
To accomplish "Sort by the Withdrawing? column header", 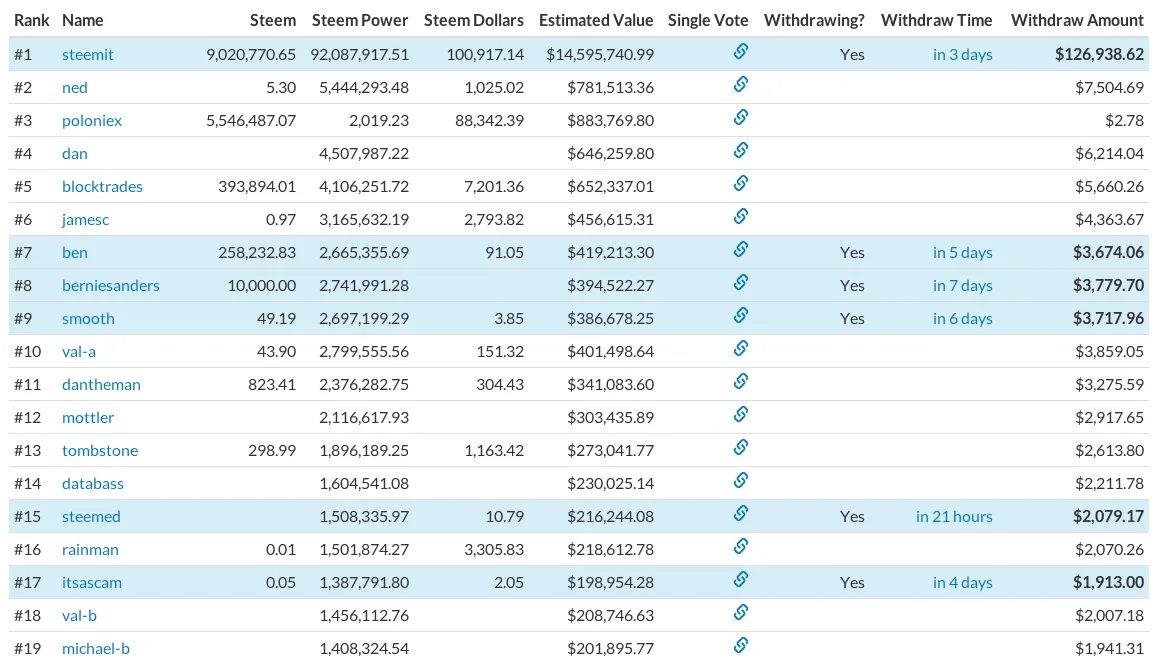I will tap(814, 20).
